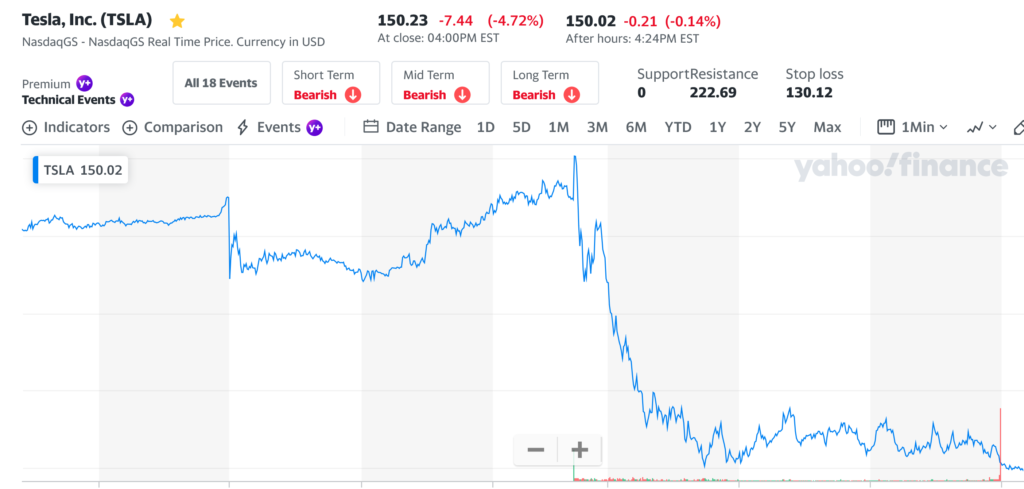Zoom out with the minus button
Viewport: 1024px width, 489px height.
pos(536,450)
